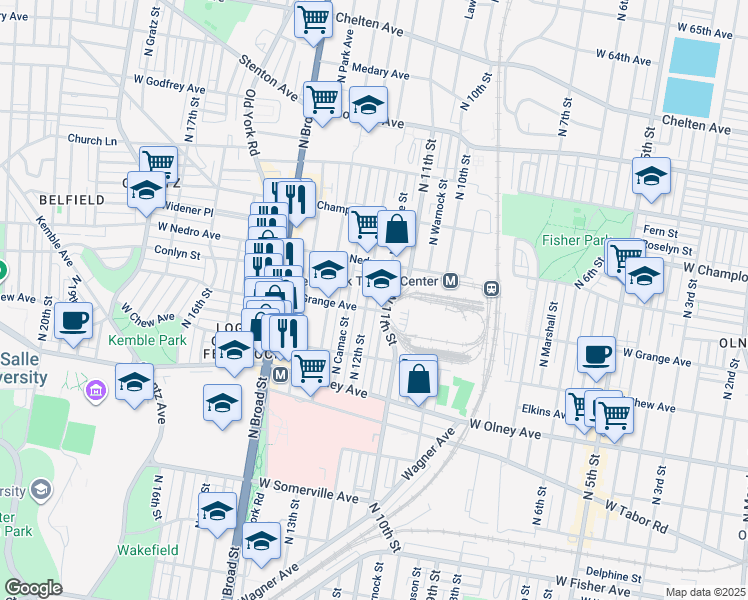
Task: Click the shopping cart marker below Church Ln
Action: (x=159, y=165)
